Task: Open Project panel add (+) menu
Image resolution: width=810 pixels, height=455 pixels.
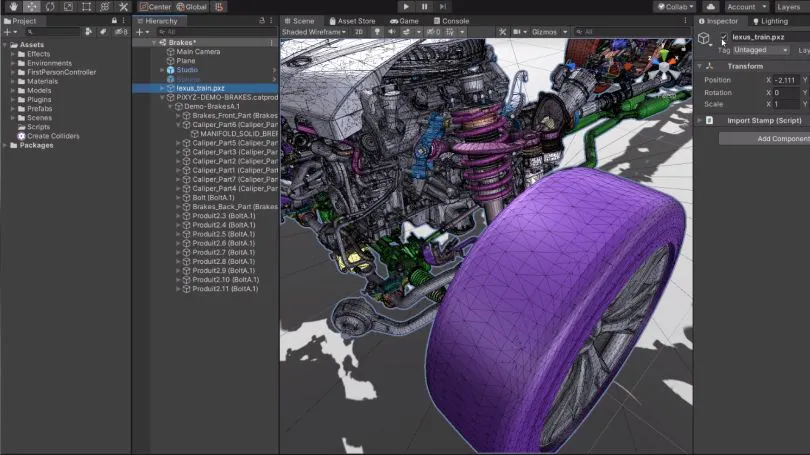Action: point(10,32)
